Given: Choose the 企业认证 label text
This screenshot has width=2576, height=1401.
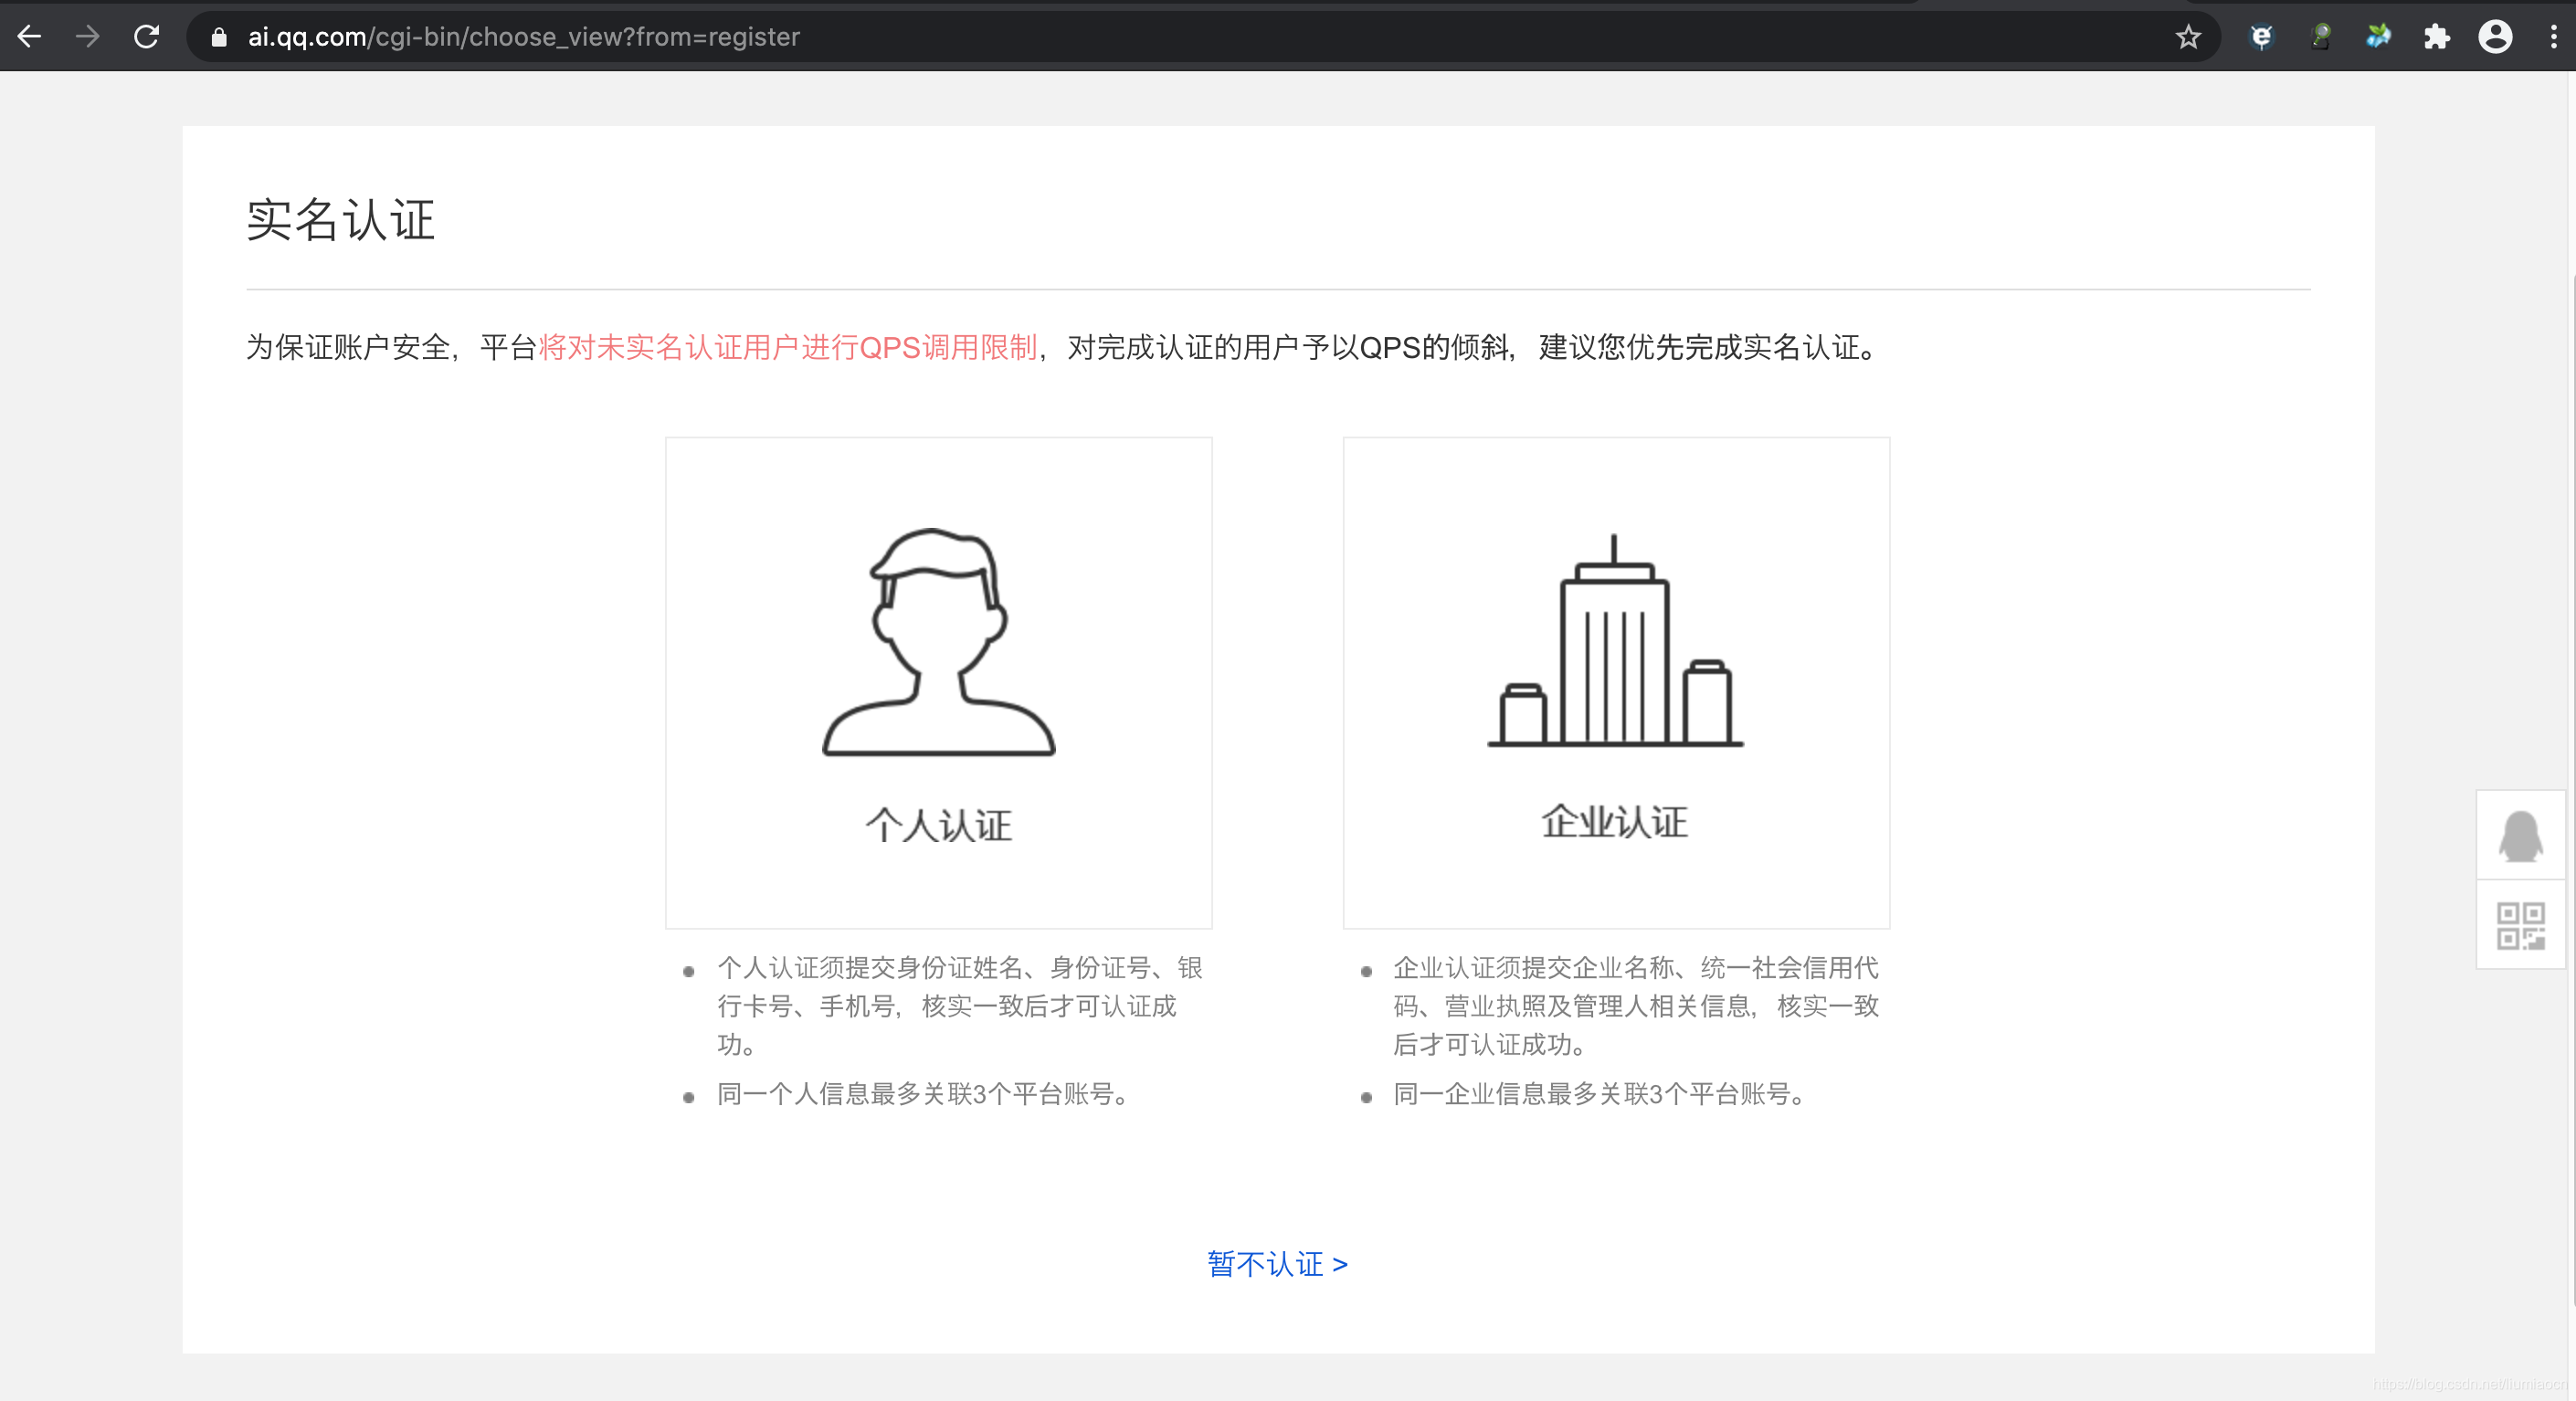Looking at the screenshot, I should point(1615,822).
